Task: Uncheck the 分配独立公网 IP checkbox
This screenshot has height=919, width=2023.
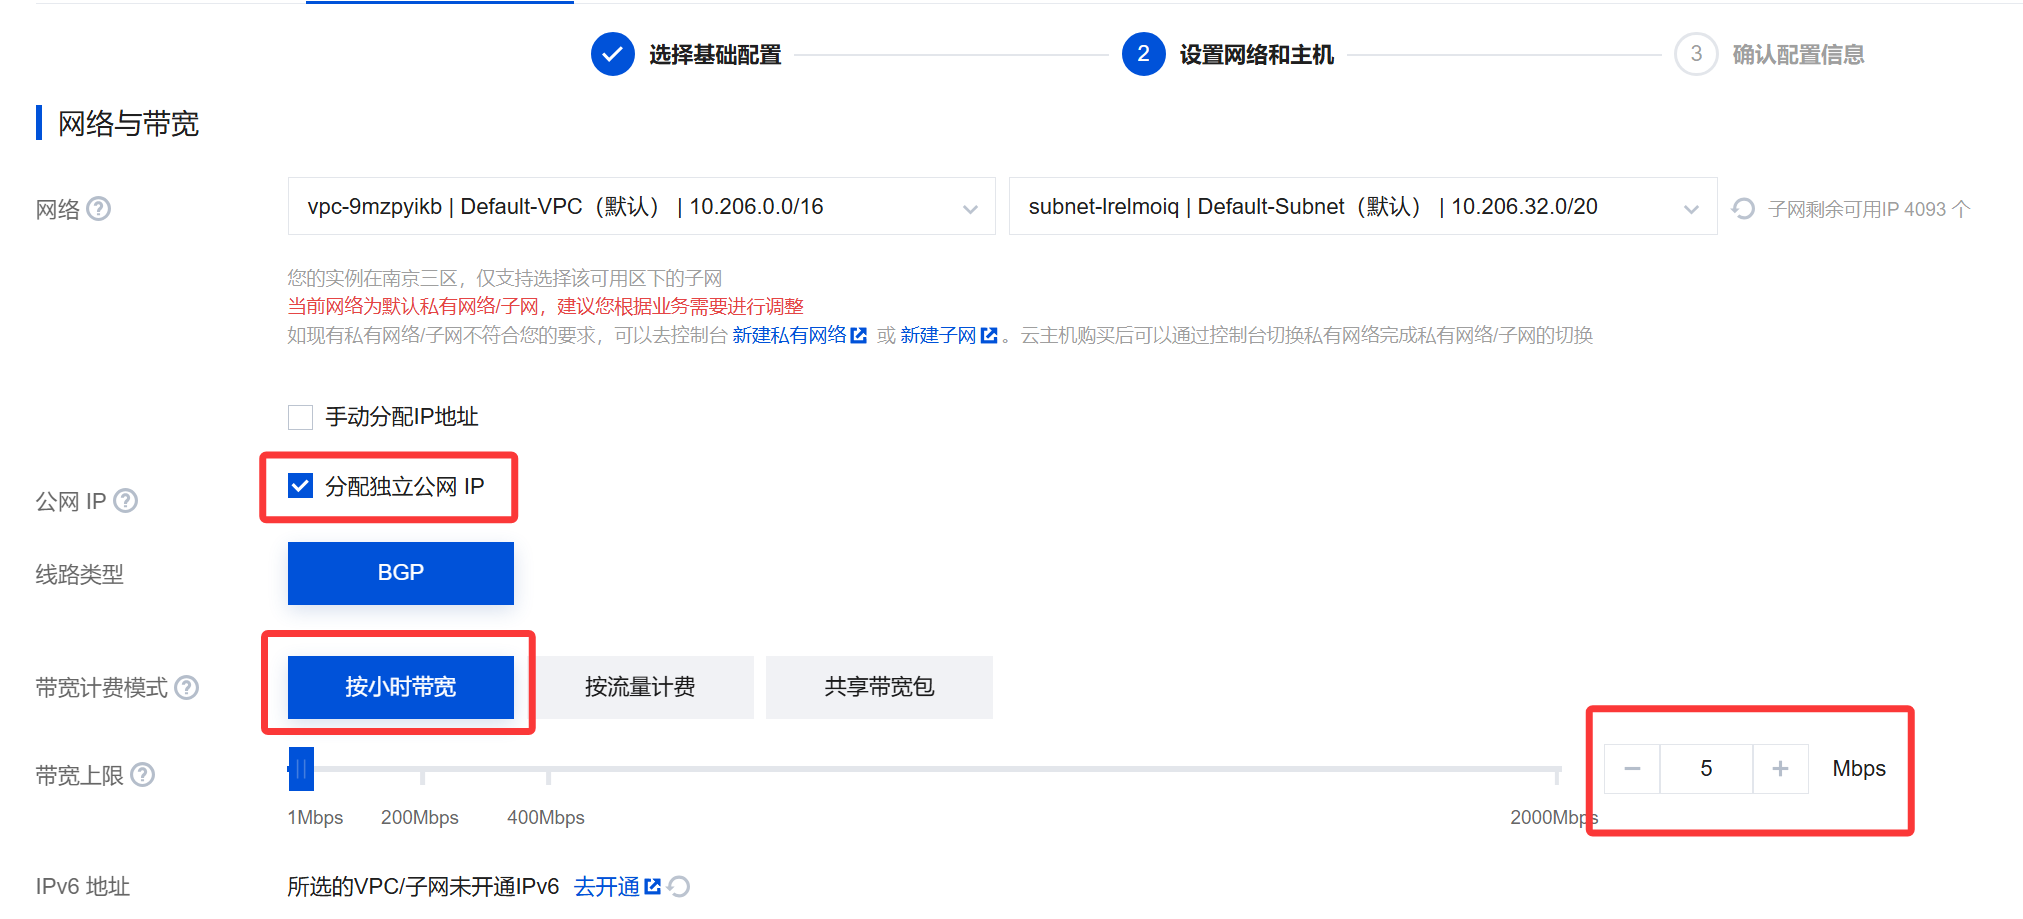Action: (x=300, y=486)
